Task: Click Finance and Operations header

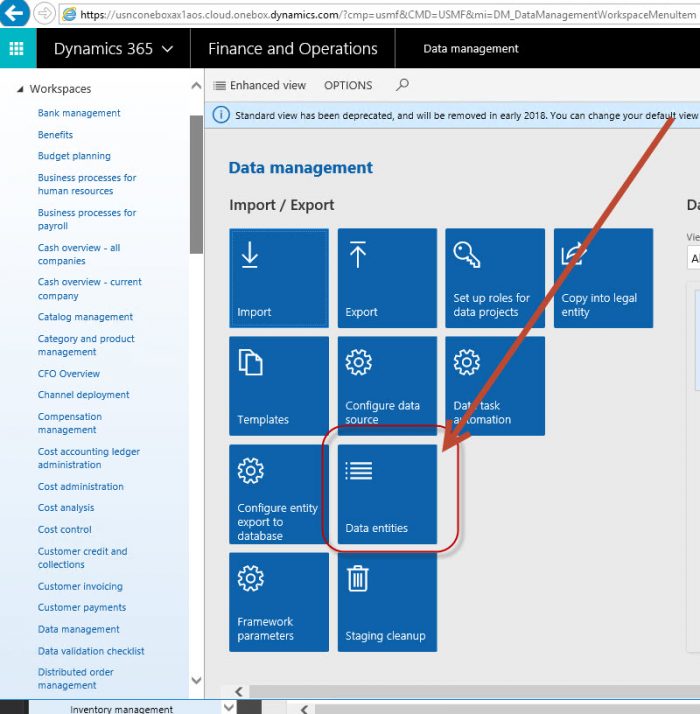Action: coord(293,49)
